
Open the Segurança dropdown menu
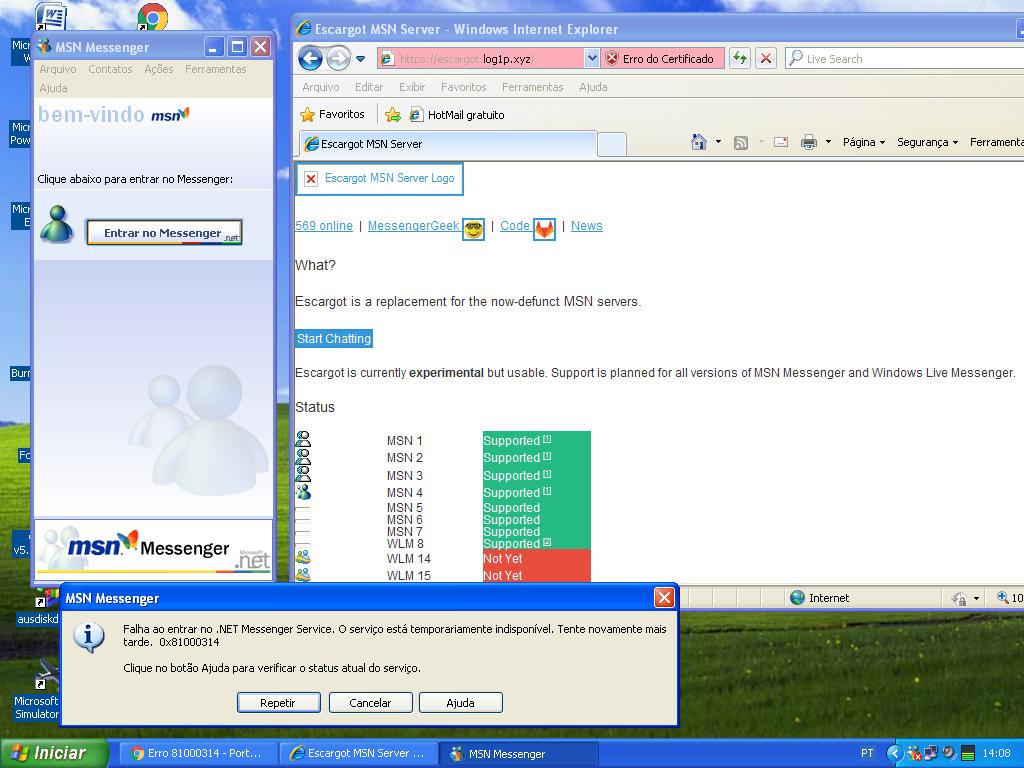(x=927, y=142)
